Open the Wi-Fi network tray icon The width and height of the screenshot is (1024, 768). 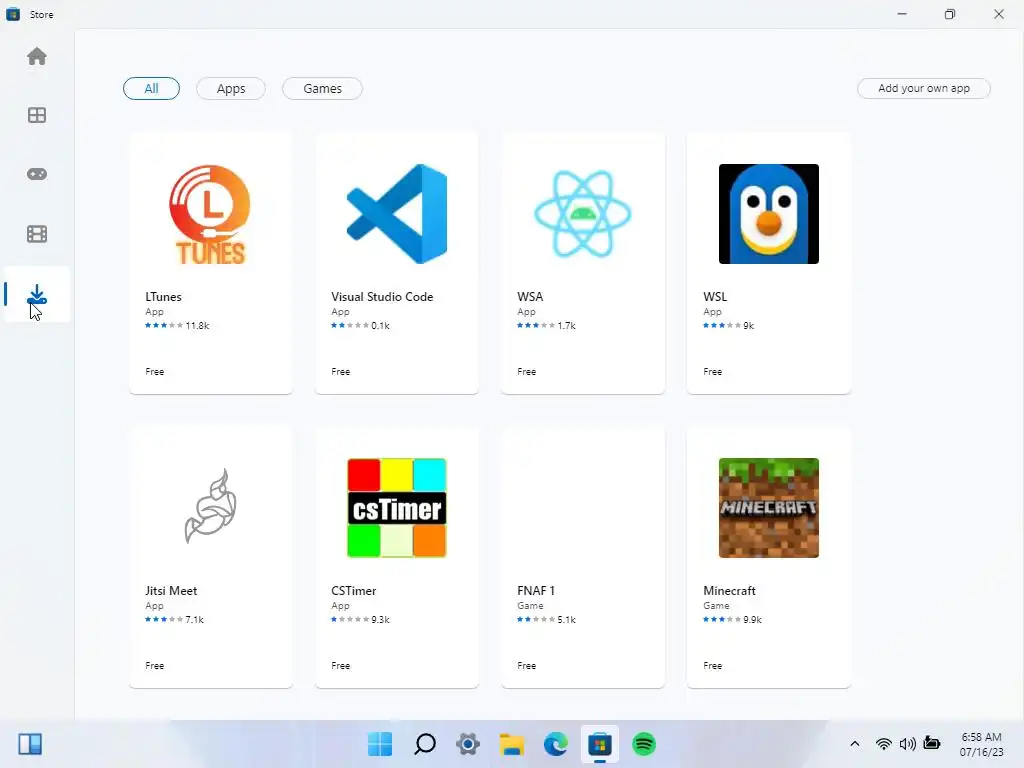(884, 744)
